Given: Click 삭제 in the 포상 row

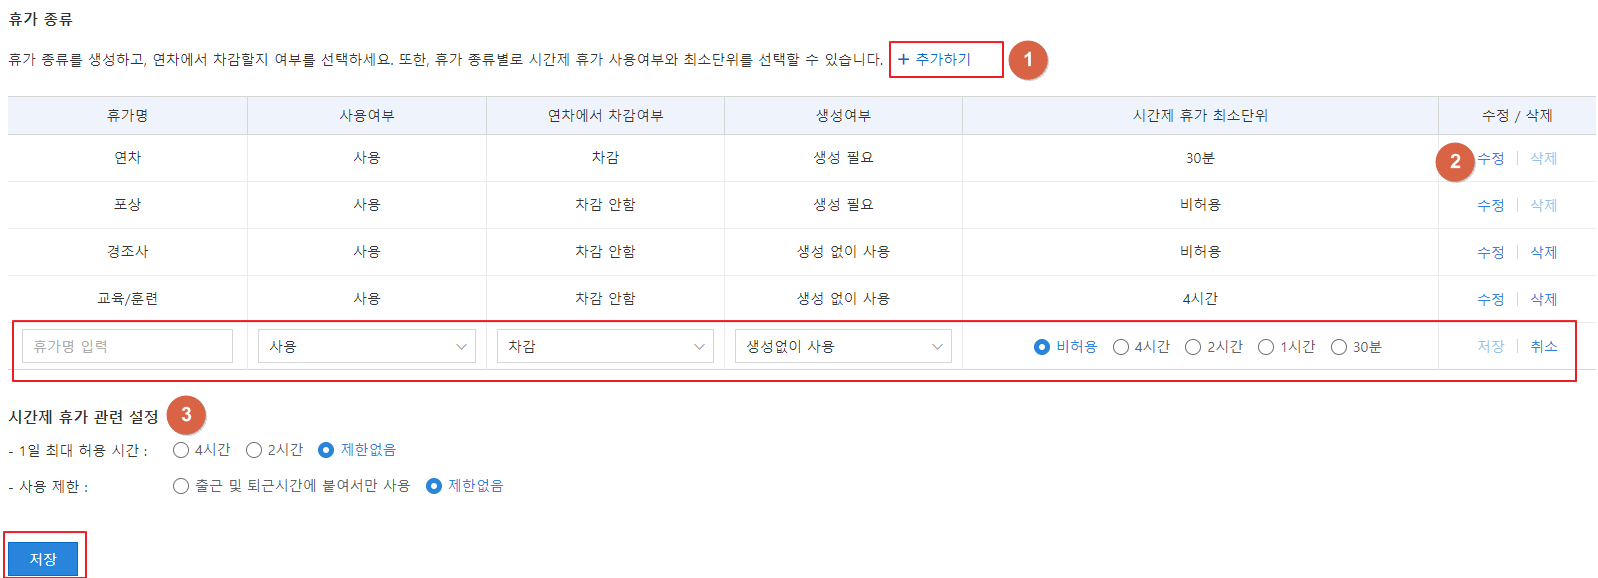Looking at the screenshot, I should click(x=1543, y=205).
